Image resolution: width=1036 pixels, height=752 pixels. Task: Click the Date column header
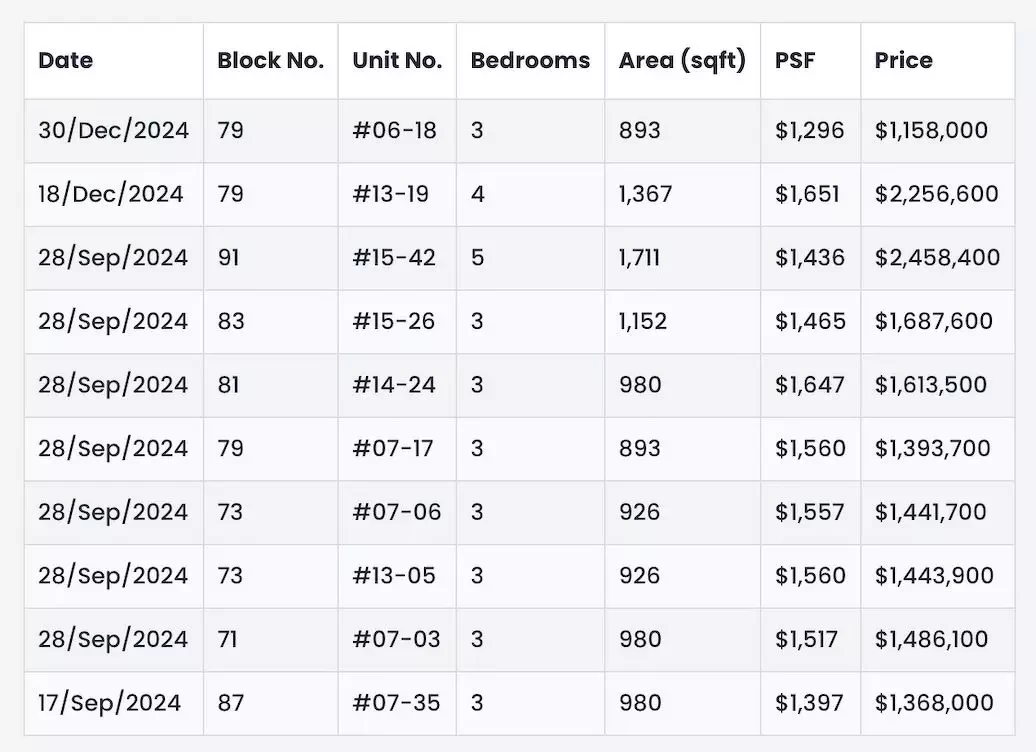coord(114,61)
